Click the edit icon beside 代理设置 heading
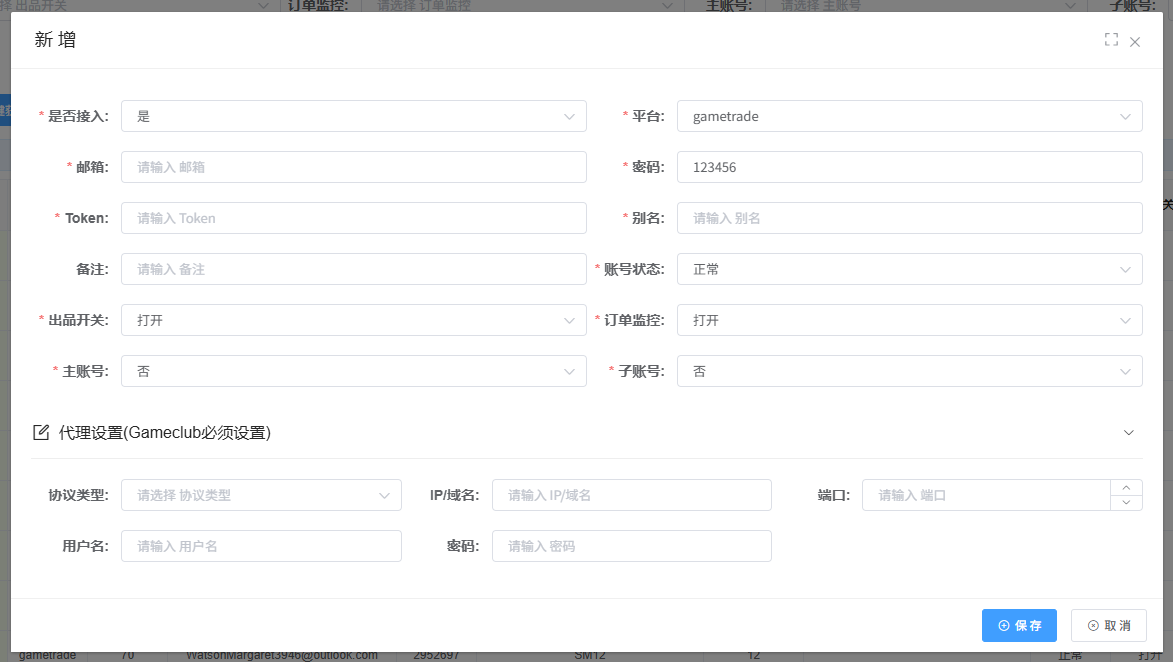 tap(40, 432)
